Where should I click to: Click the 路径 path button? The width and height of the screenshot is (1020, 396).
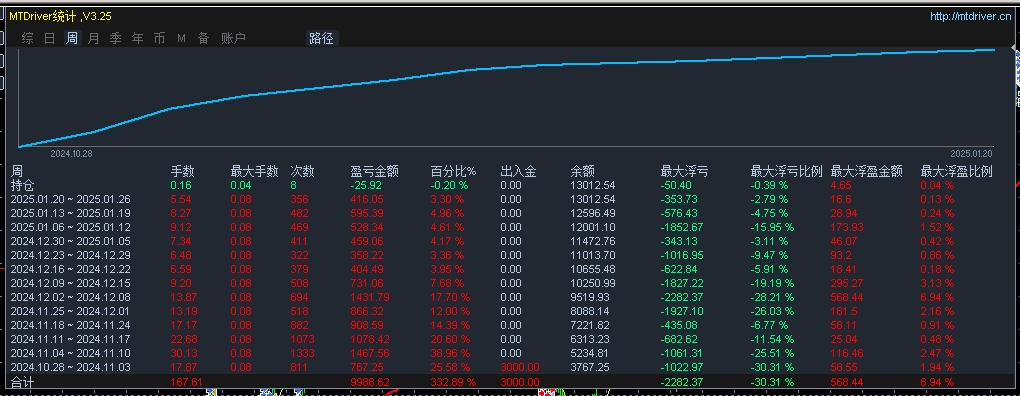pyautogui.click(x=322, y=38)
